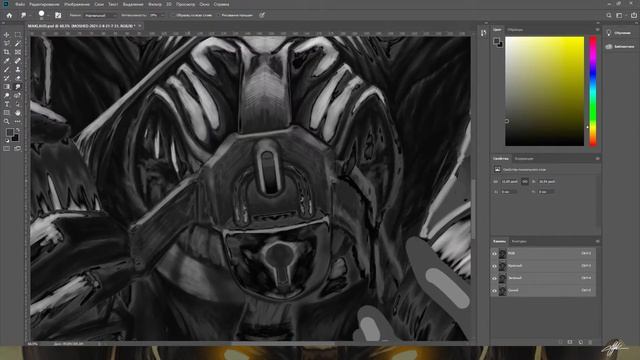Screen dimensions: 640x360
Task: Select the Path Selection tool
Action: click(18, 104)
